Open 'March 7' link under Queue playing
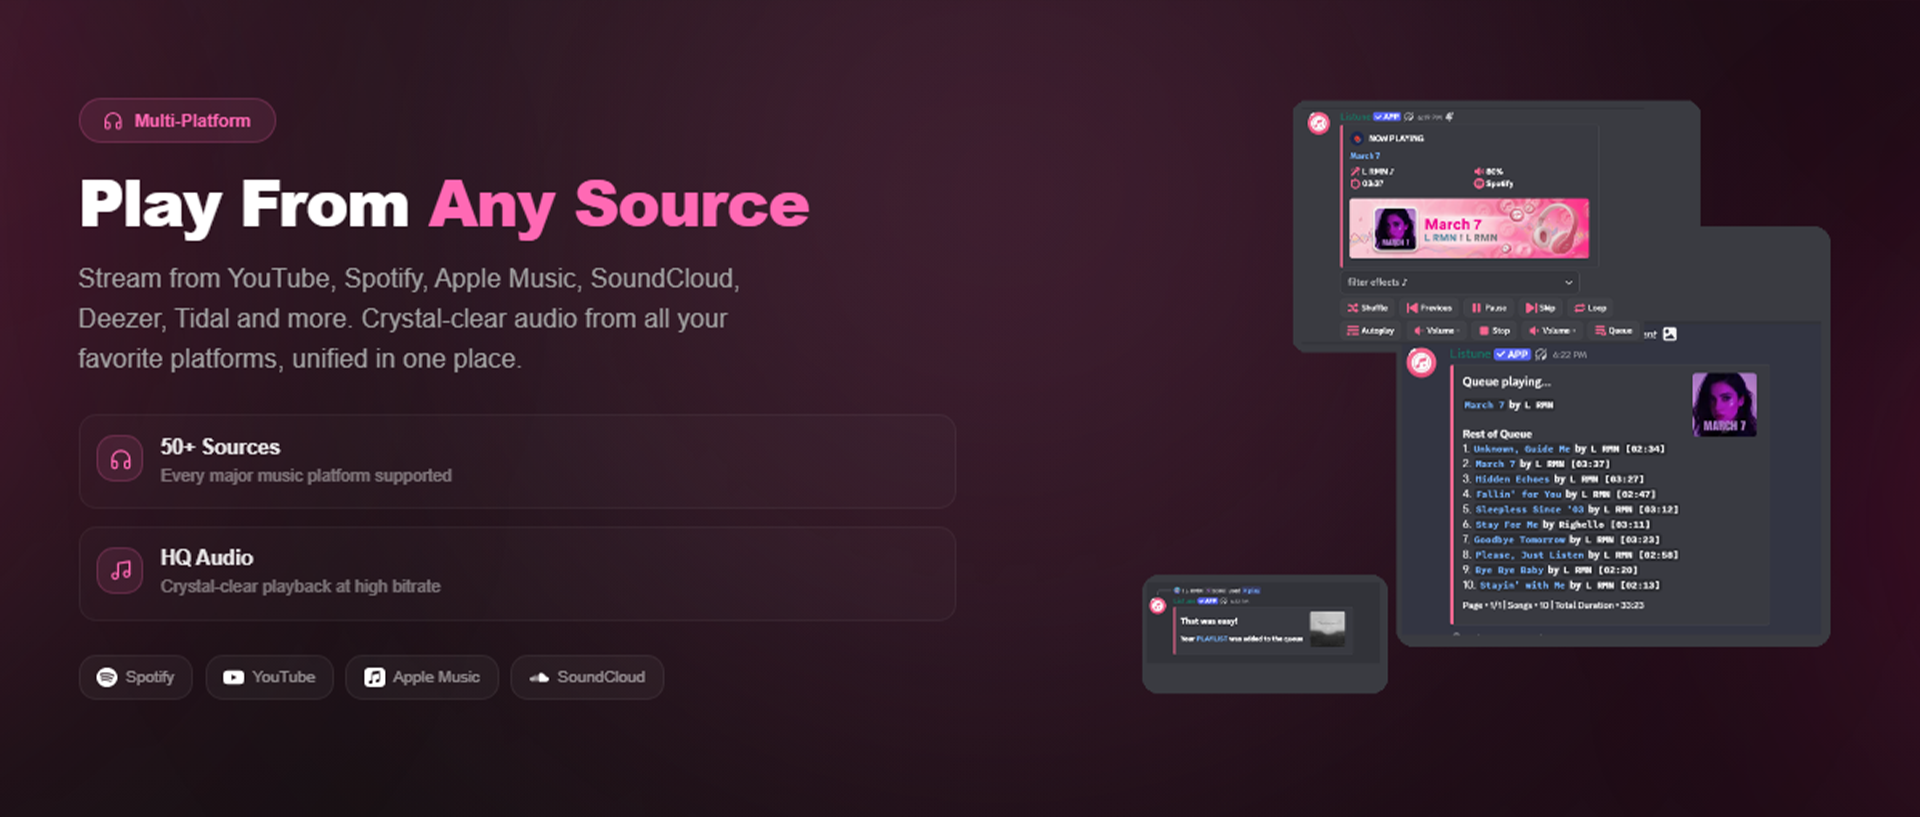 tap(1484, 405)
